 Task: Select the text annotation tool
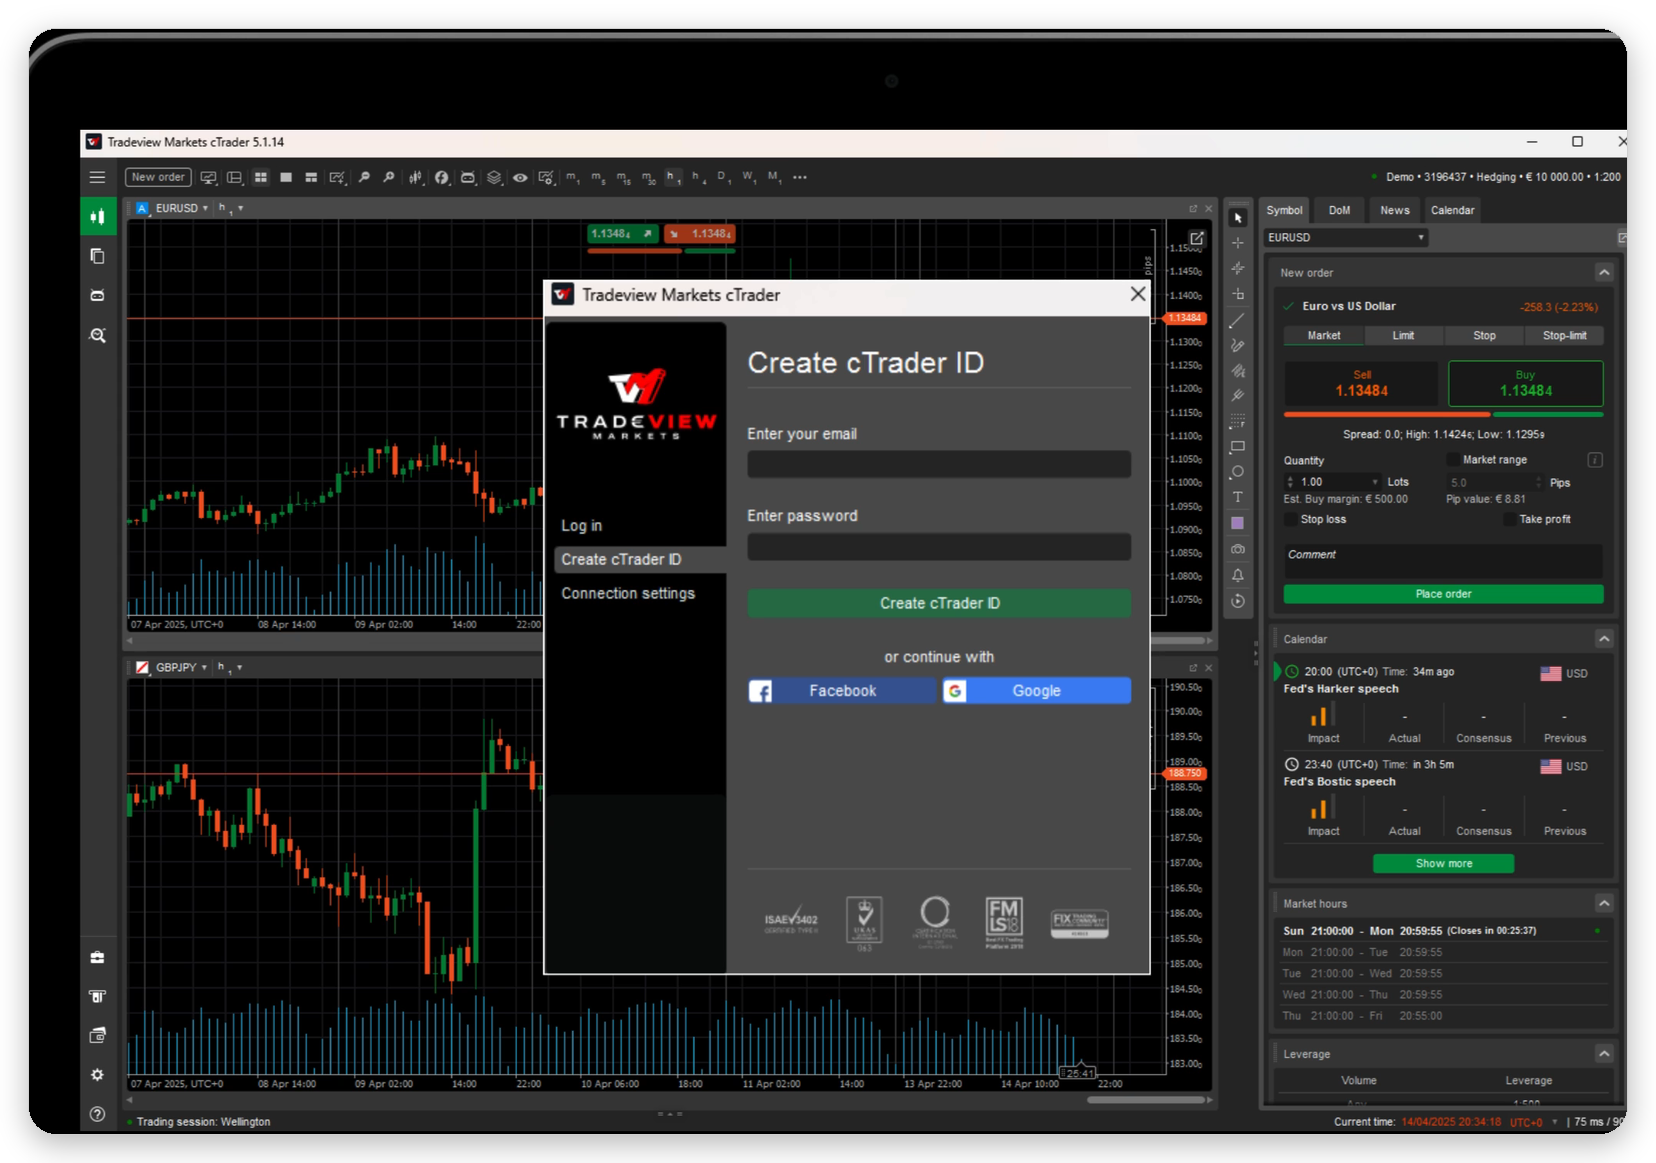tap(1237, 497)
